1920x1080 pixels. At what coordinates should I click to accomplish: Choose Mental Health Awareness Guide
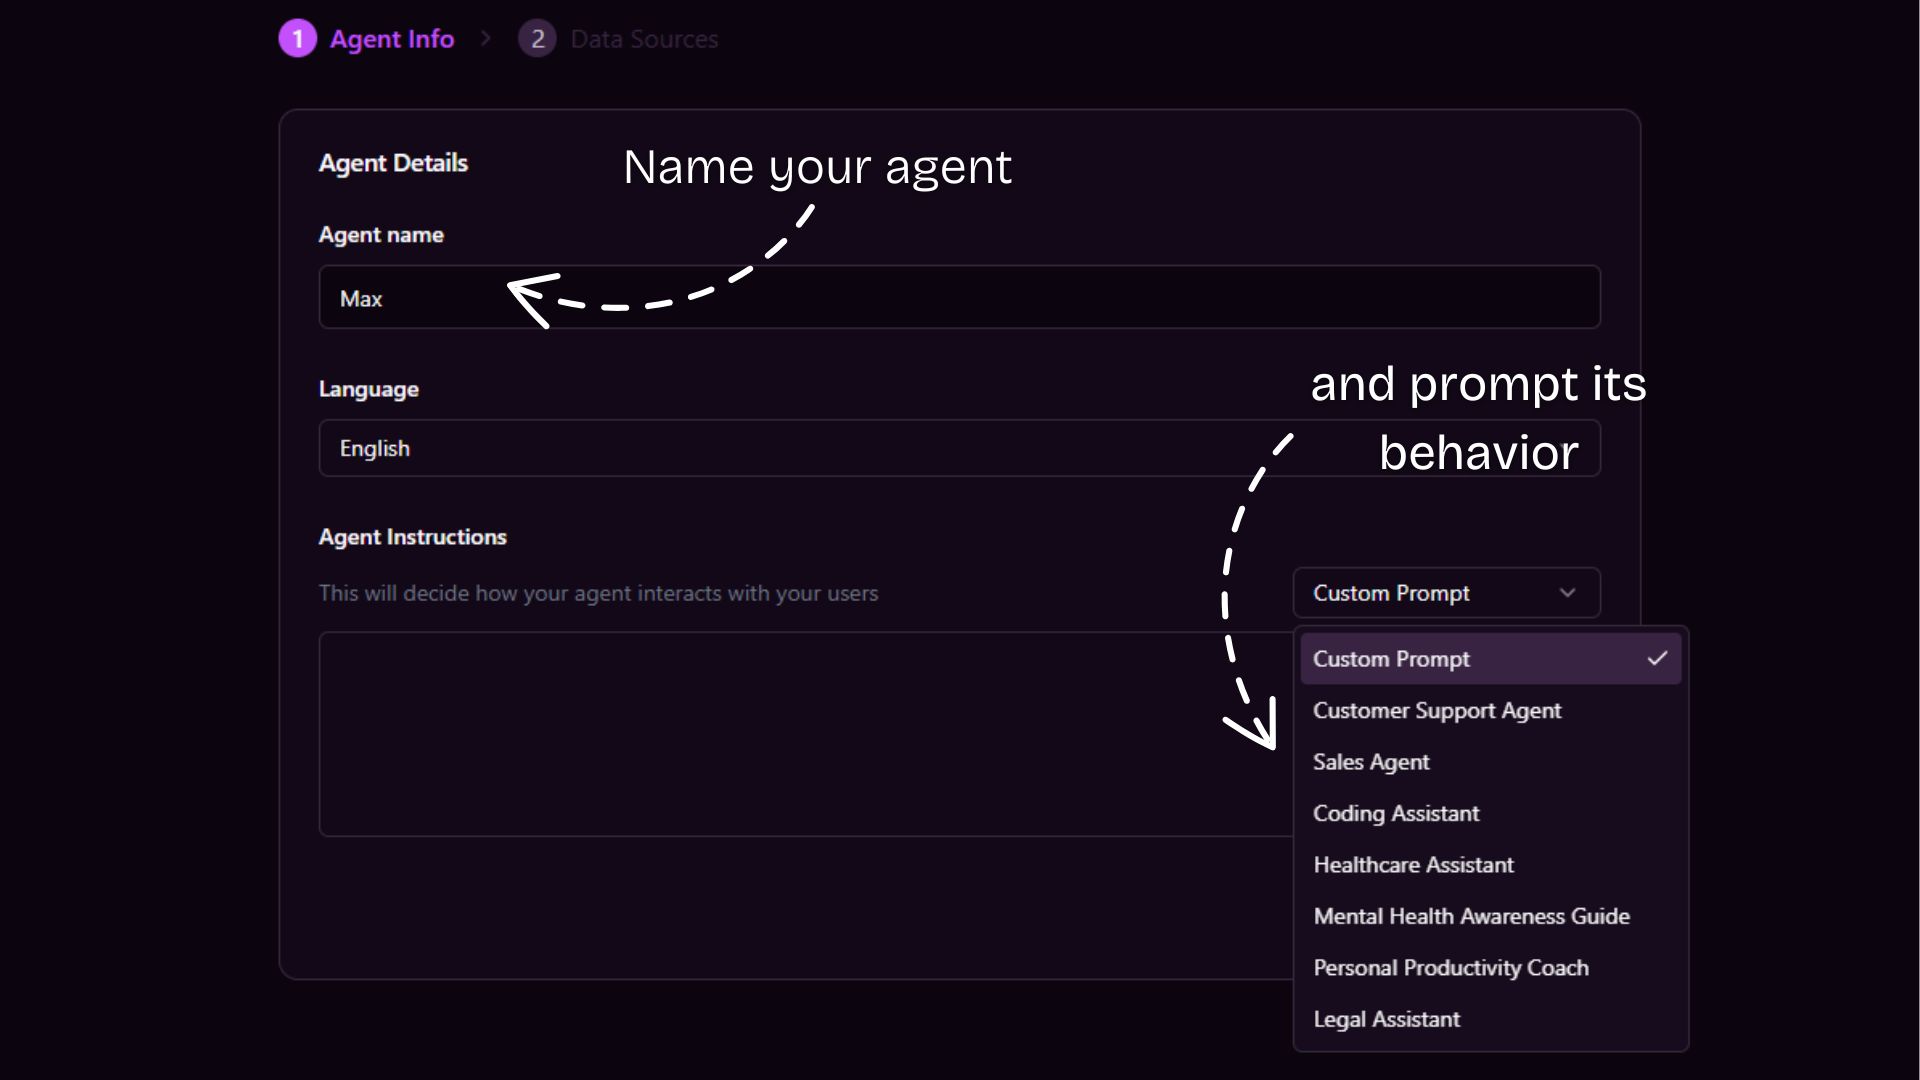click(x=1471, y=916)
